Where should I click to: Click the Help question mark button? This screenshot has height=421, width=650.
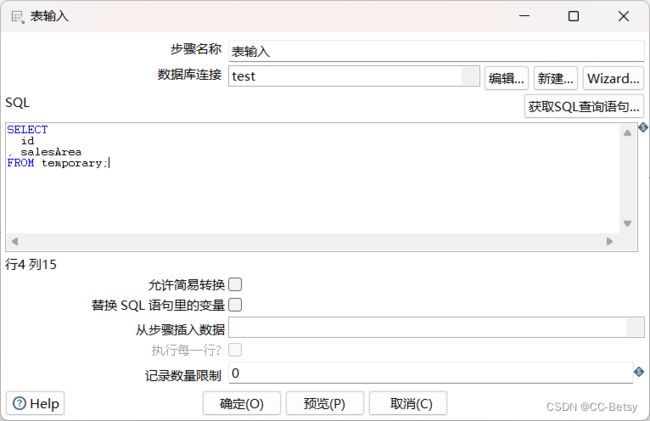[35, 403]
